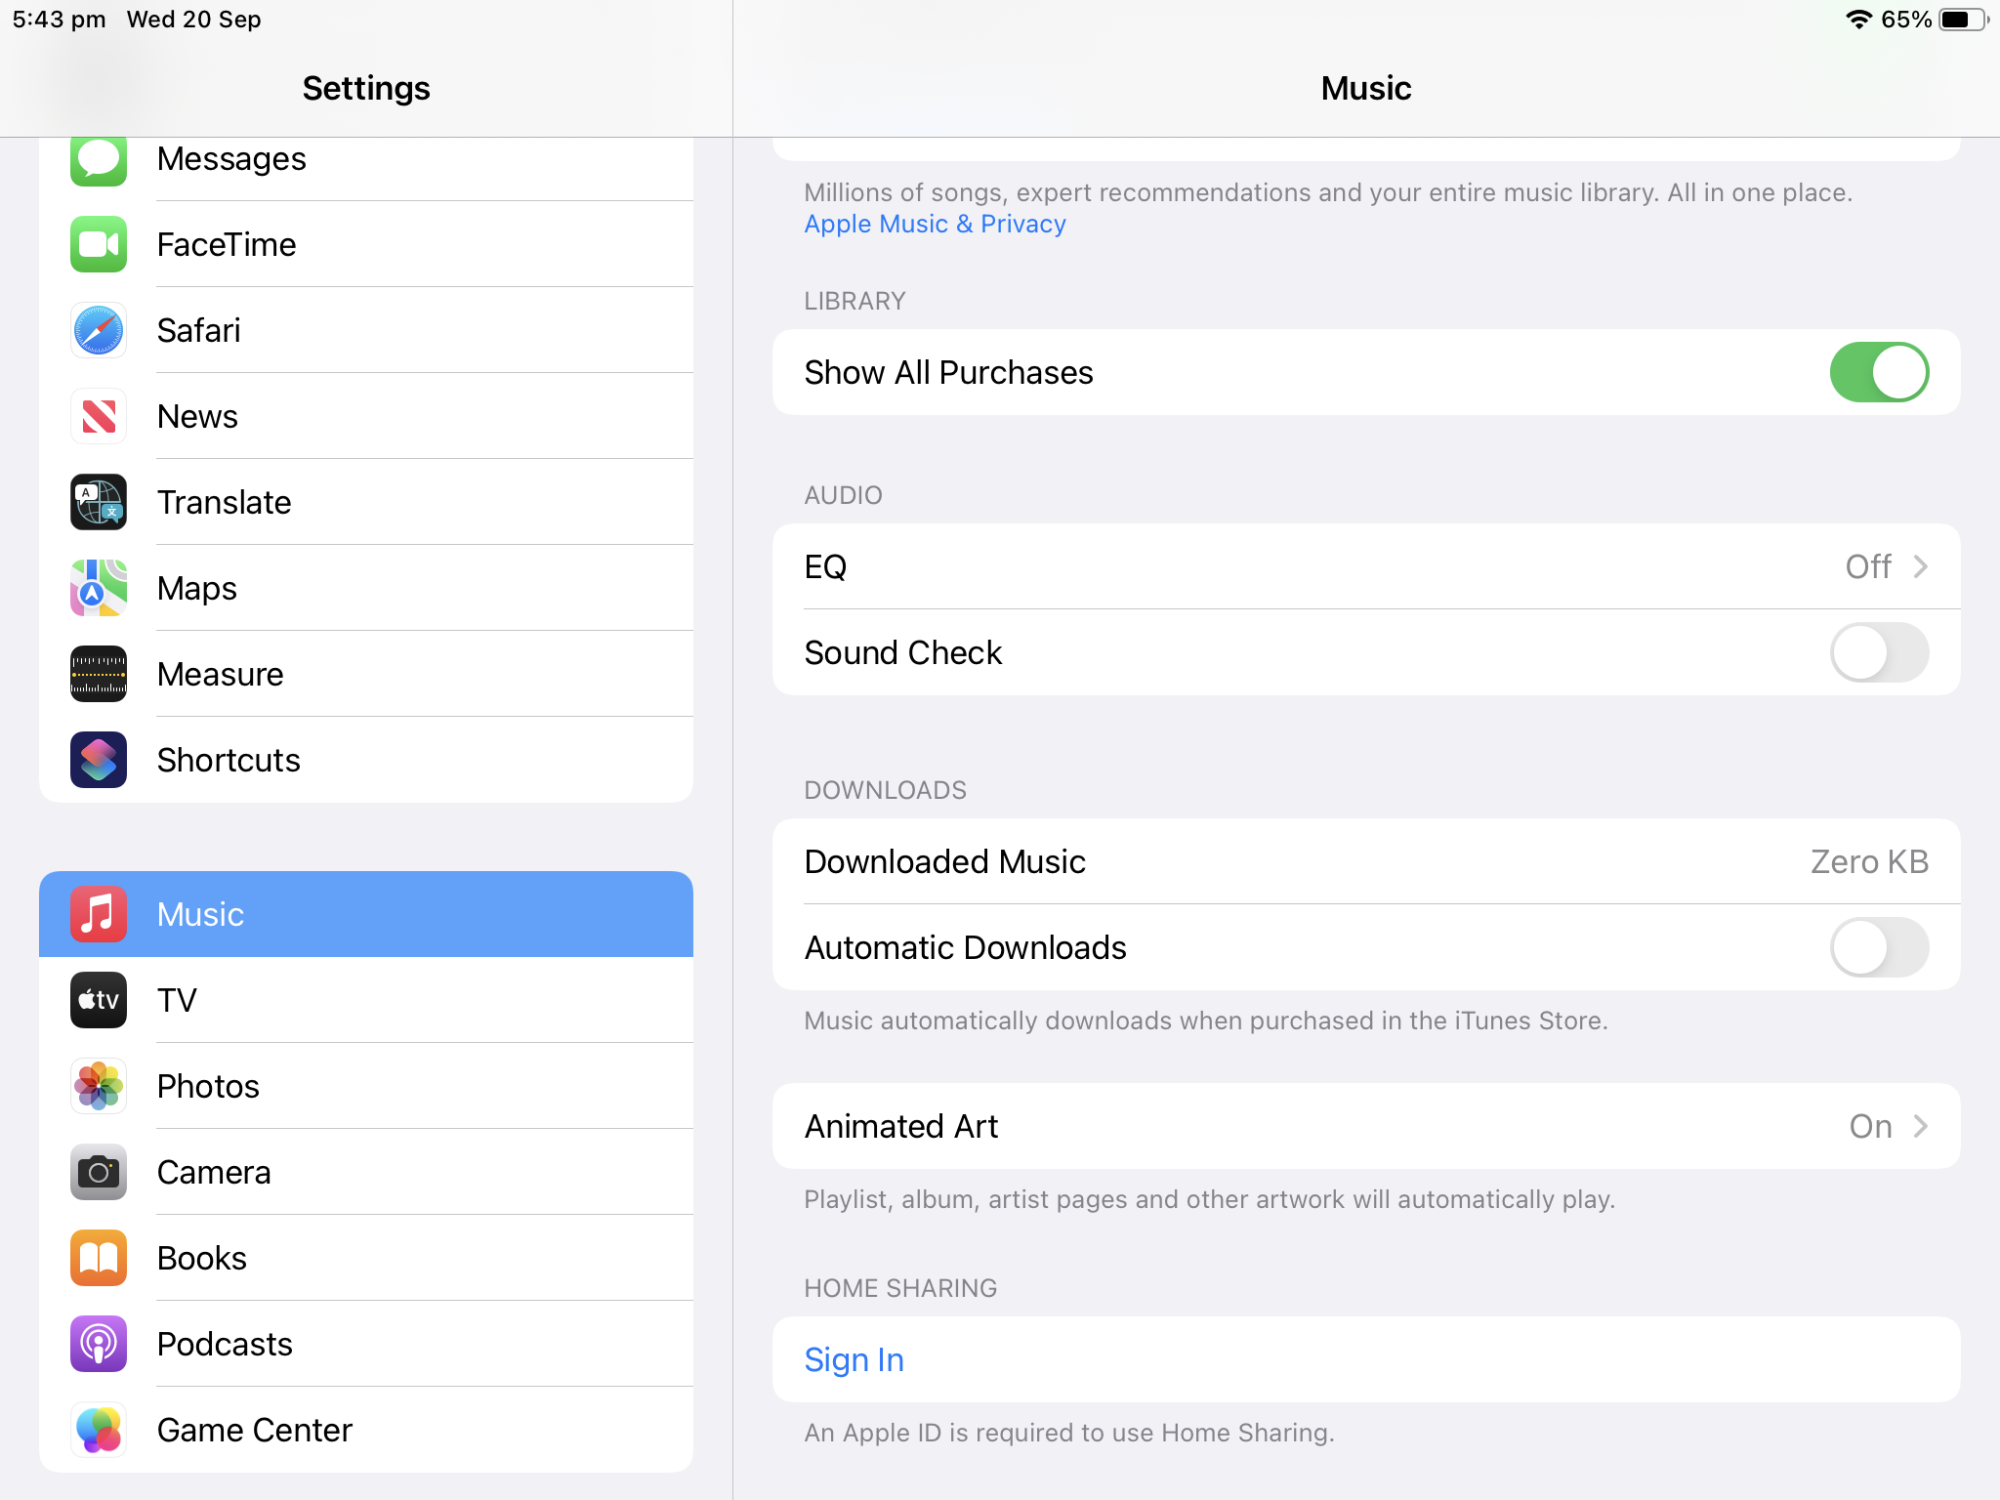
Task: Turn off Show All Purchases switch
Action: [x=1878, y=372]
